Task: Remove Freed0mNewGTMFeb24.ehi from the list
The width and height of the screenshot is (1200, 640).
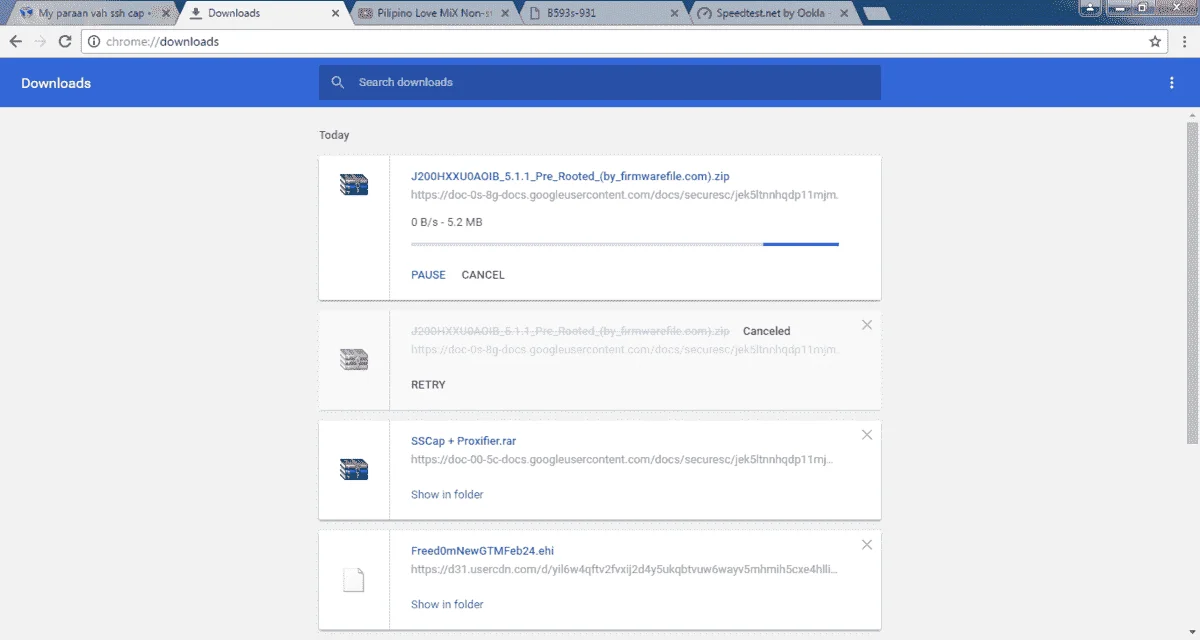Action: (867, 545)
